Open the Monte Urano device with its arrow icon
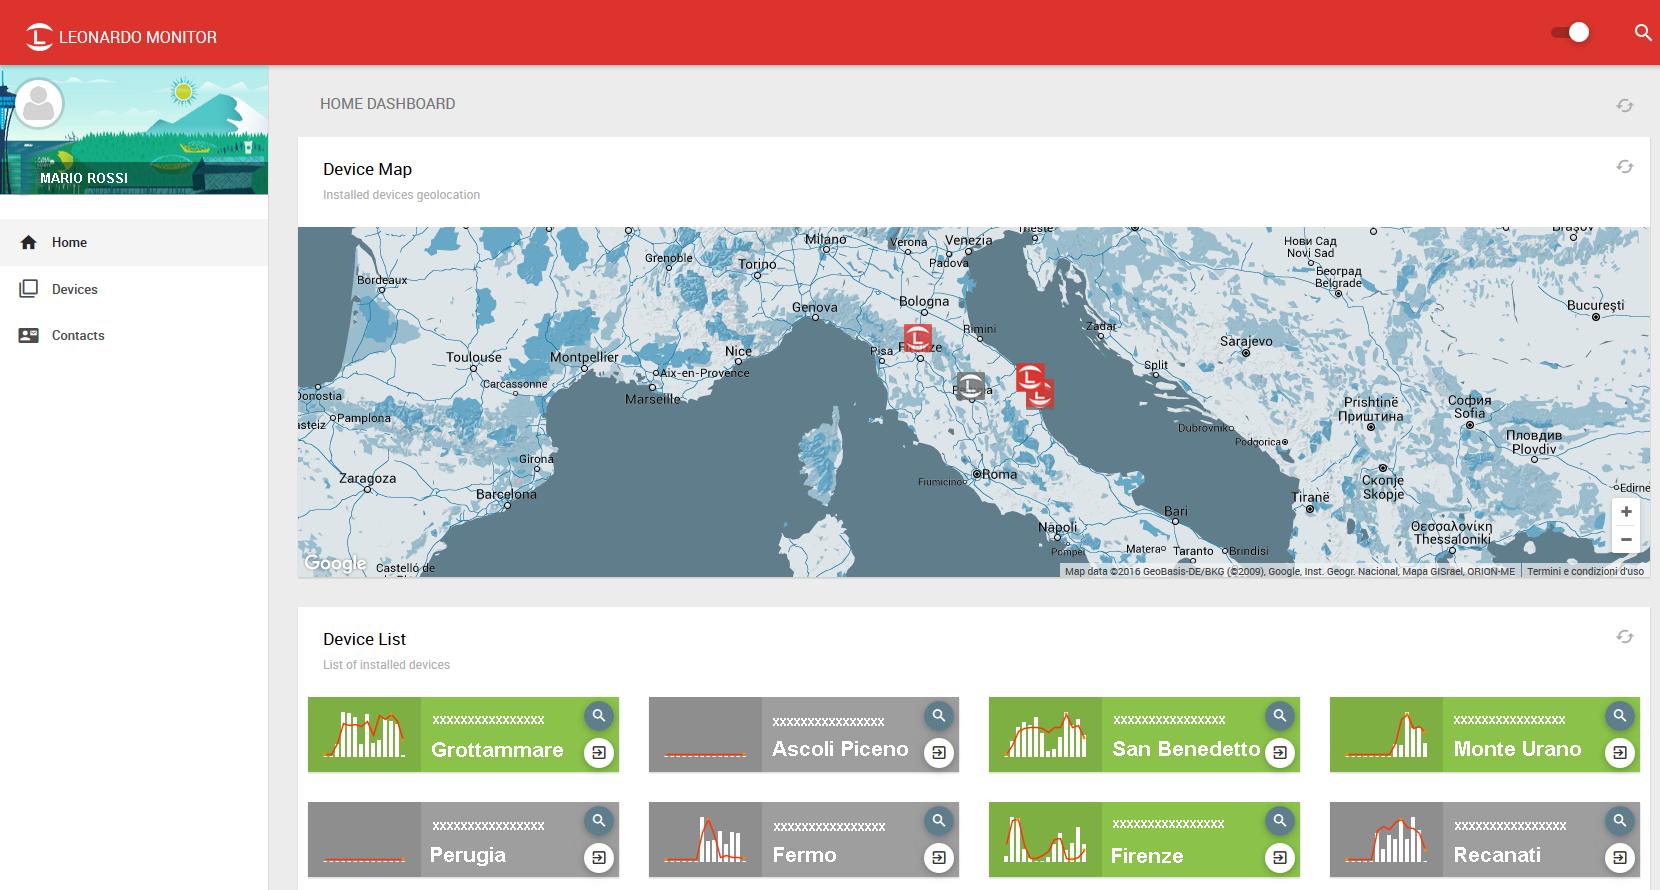This screenshot has width=1660, height=890. (1619, 752)
